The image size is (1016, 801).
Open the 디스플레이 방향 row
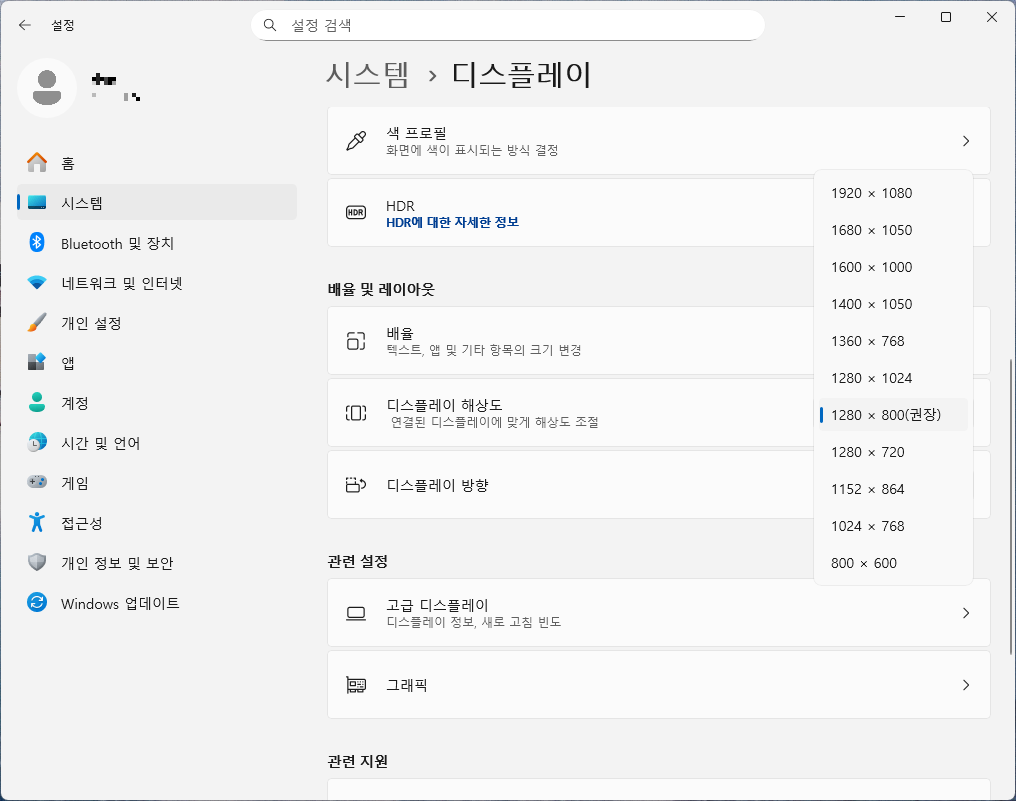click(659, 485)
